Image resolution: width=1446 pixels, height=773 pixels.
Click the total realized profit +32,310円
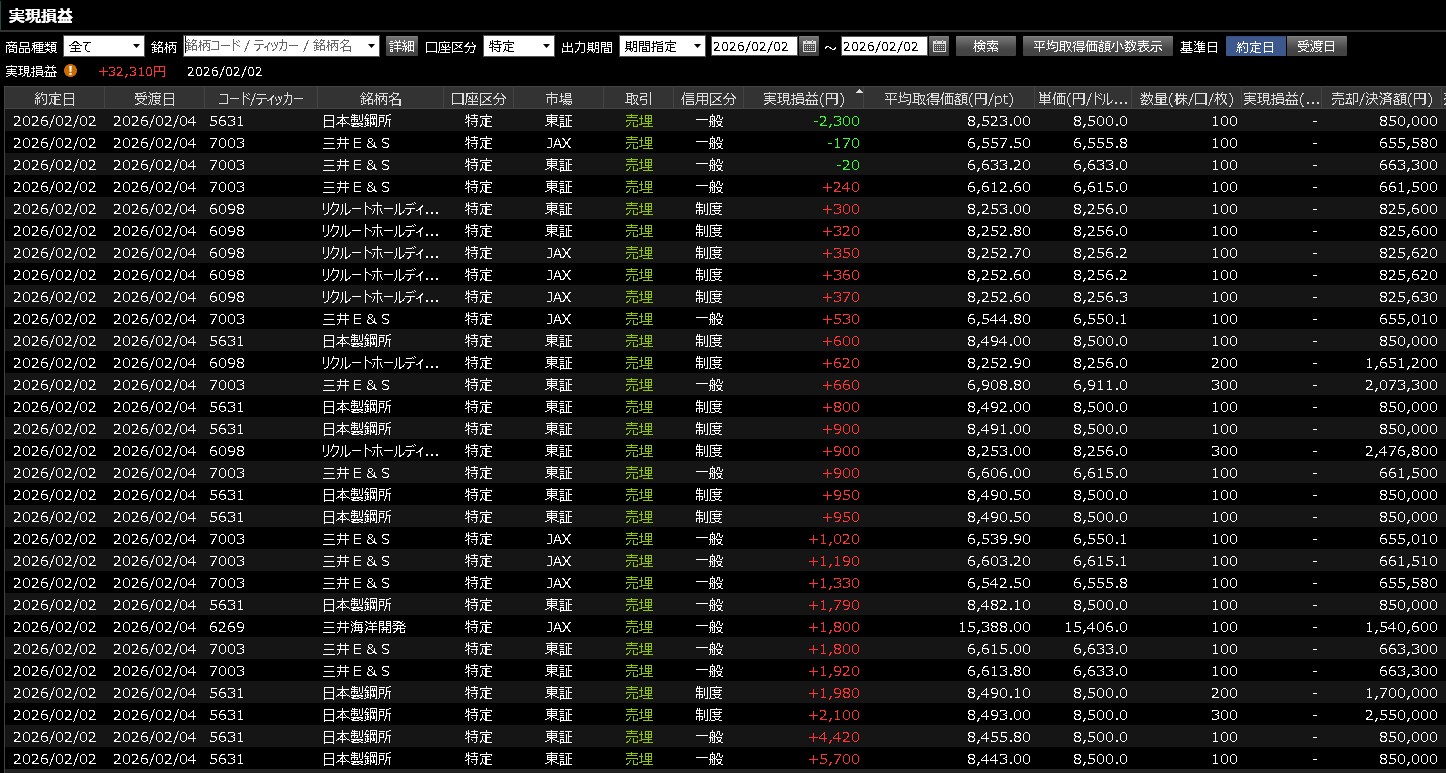(x=132, y=71)
